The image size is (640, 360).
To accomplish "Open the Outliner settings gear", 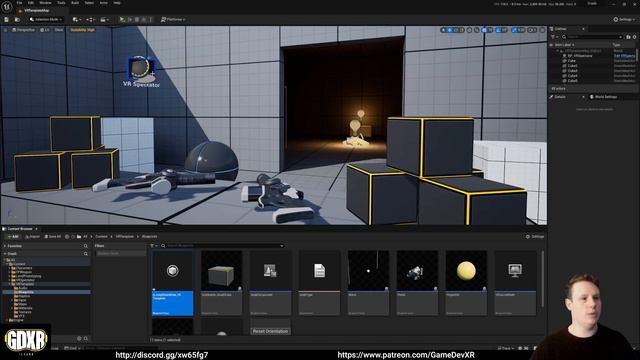I will click(x=635, y=37).
